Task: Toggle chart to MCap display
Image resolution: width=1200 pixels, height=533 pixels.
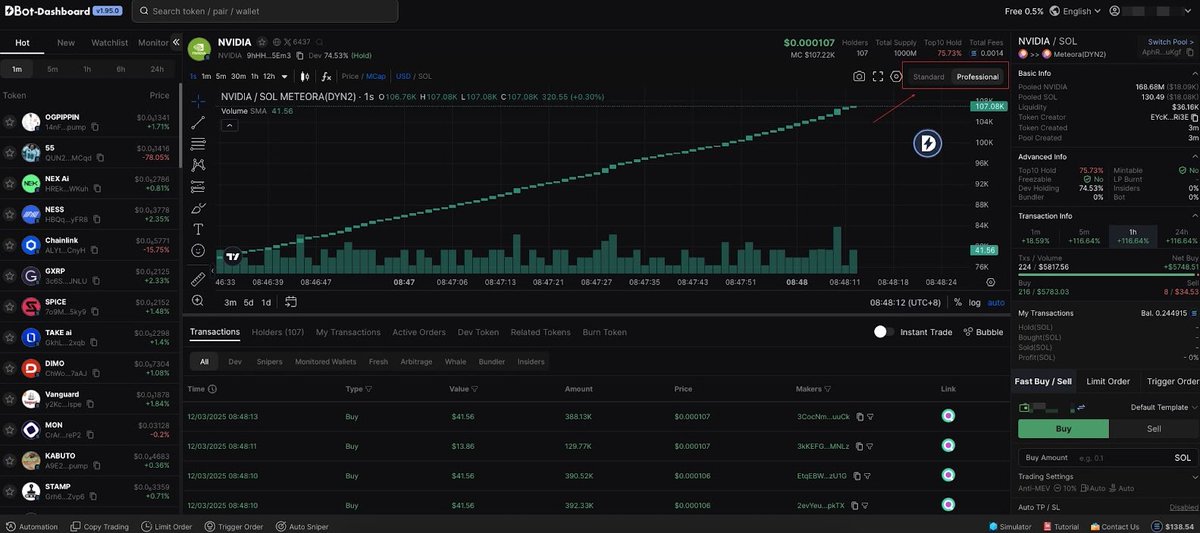Action: coord(376,76)
